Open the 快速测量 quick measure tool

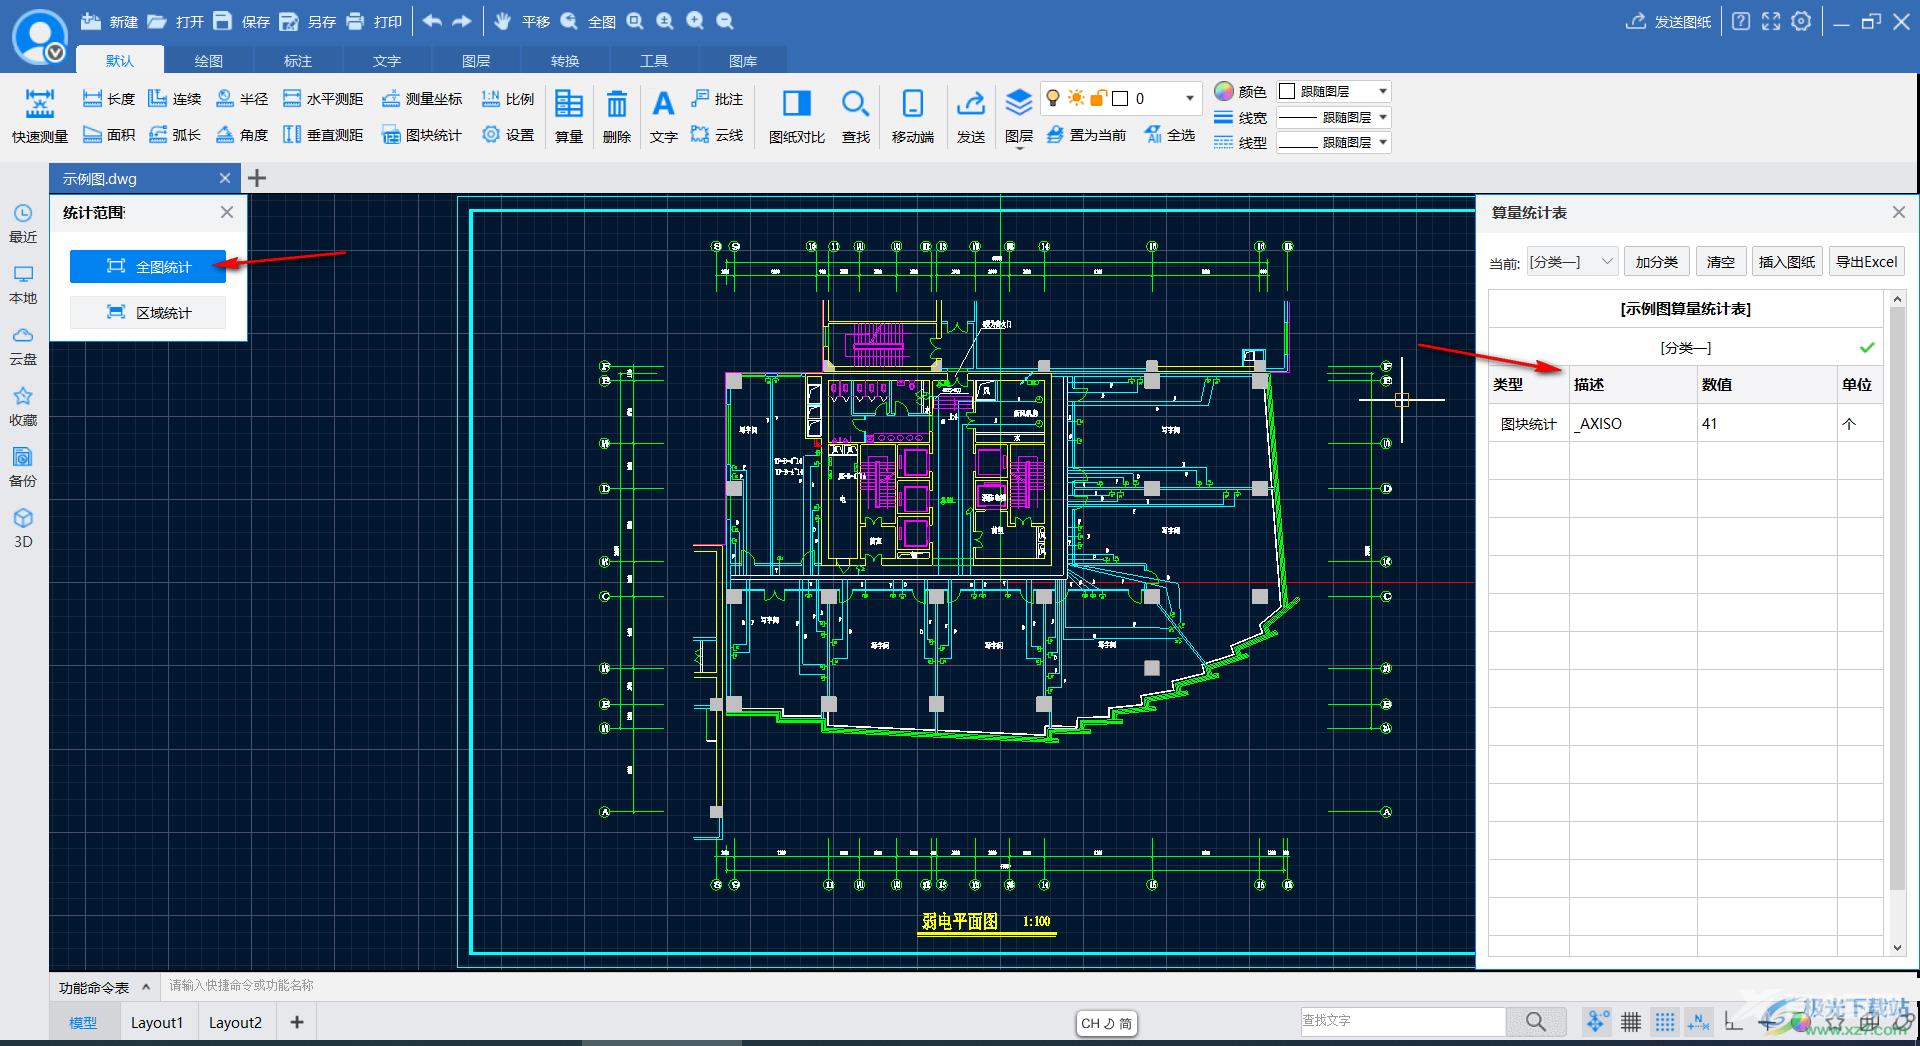(39, 115)
